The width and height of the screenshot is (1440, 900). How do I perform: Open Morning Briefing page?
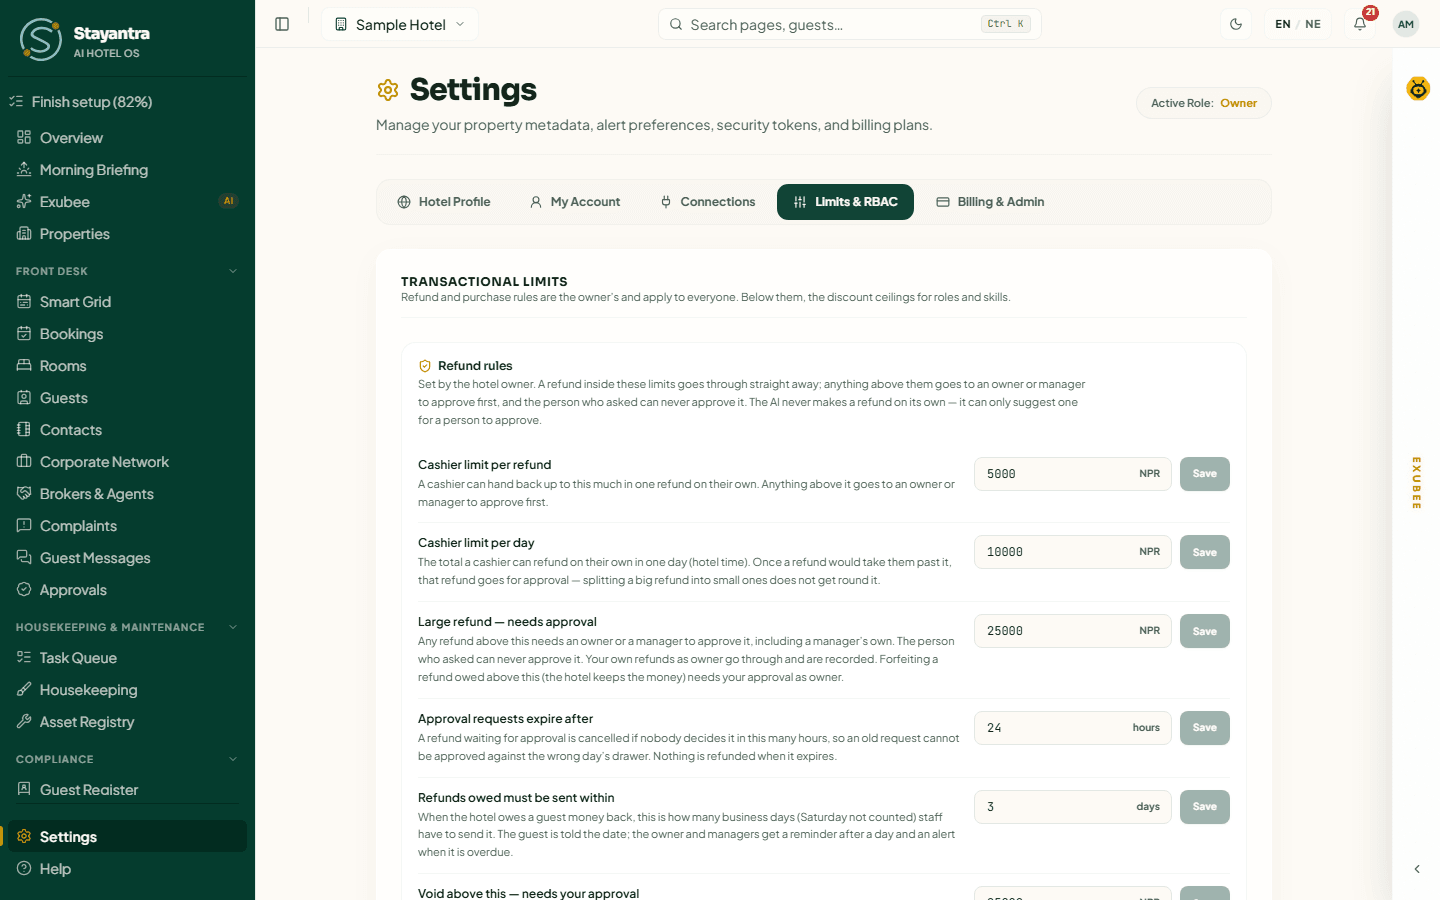tap(127, 170)
